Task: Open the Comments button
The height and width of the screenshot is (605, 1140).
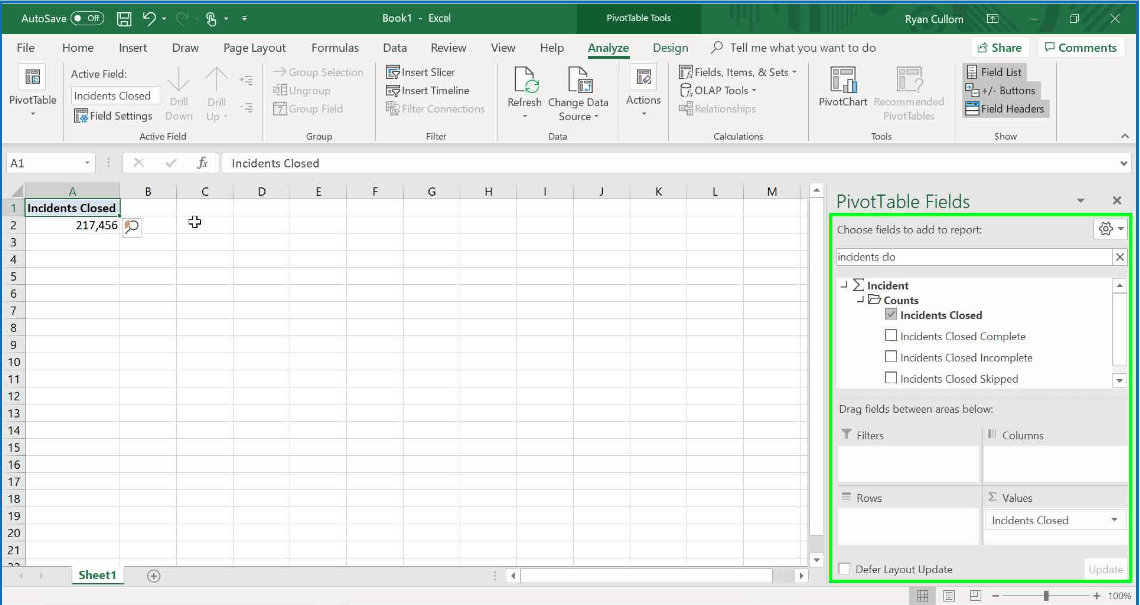Action: (1080, 47)
